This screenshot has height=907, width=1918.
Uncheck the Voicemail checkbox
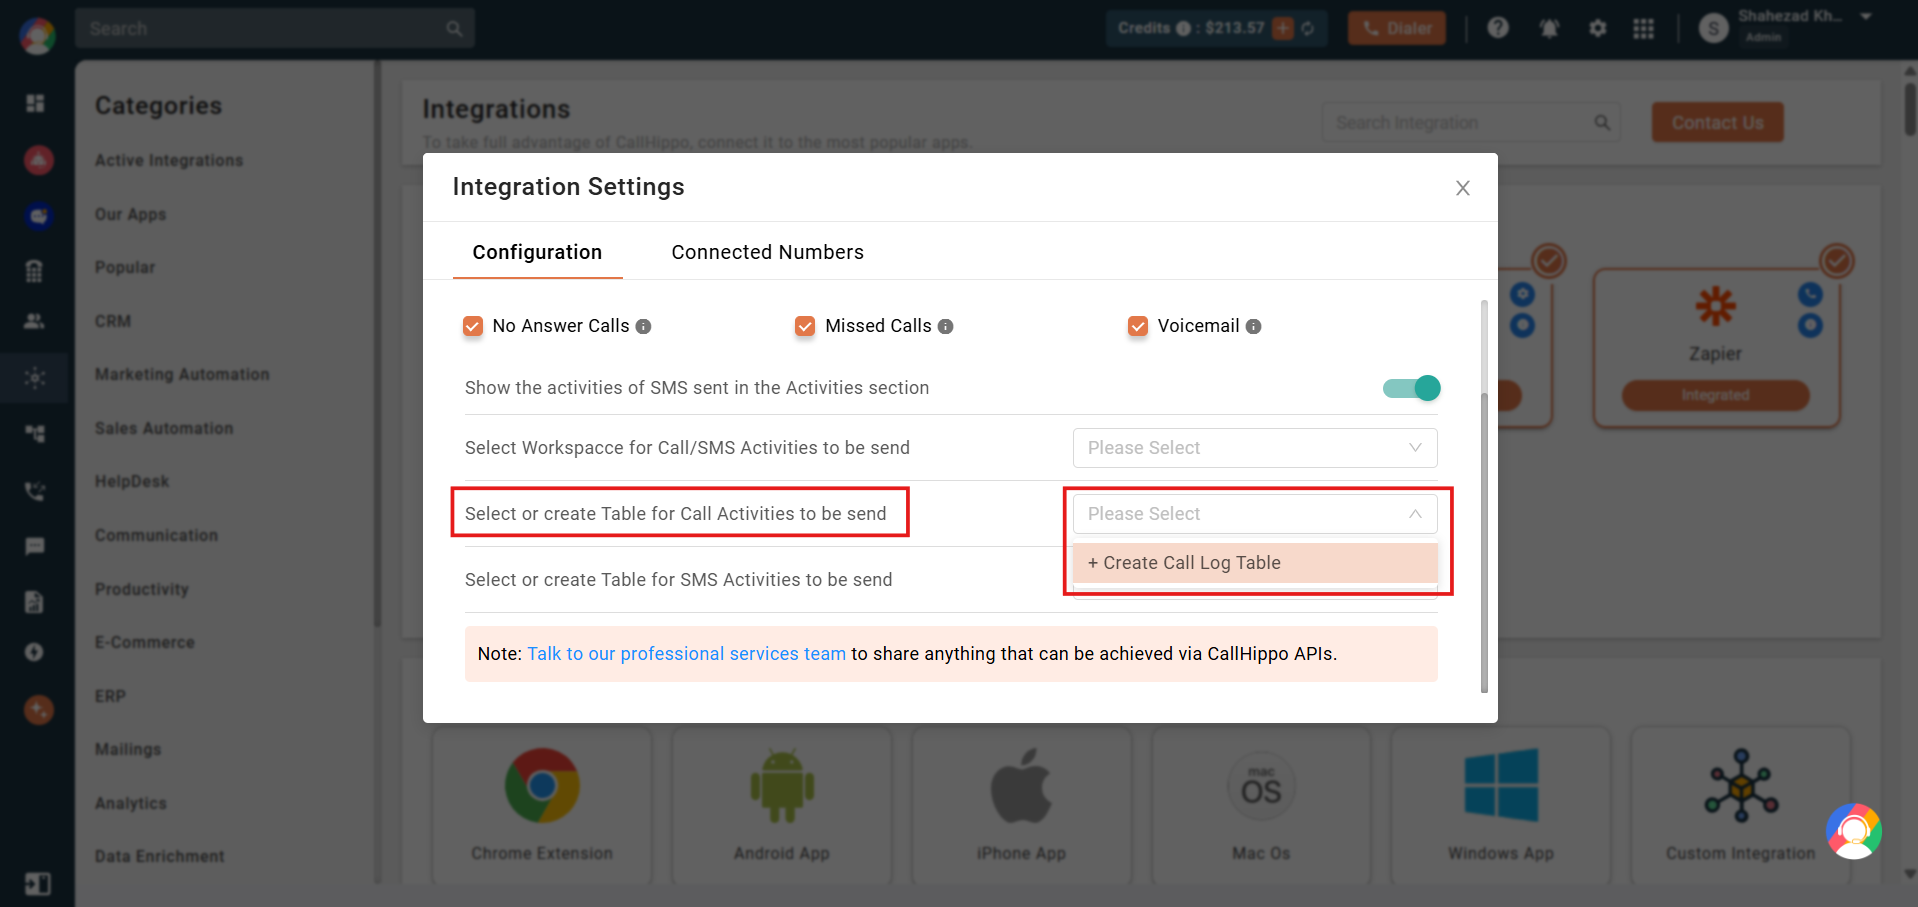(x=1138, y=326)
